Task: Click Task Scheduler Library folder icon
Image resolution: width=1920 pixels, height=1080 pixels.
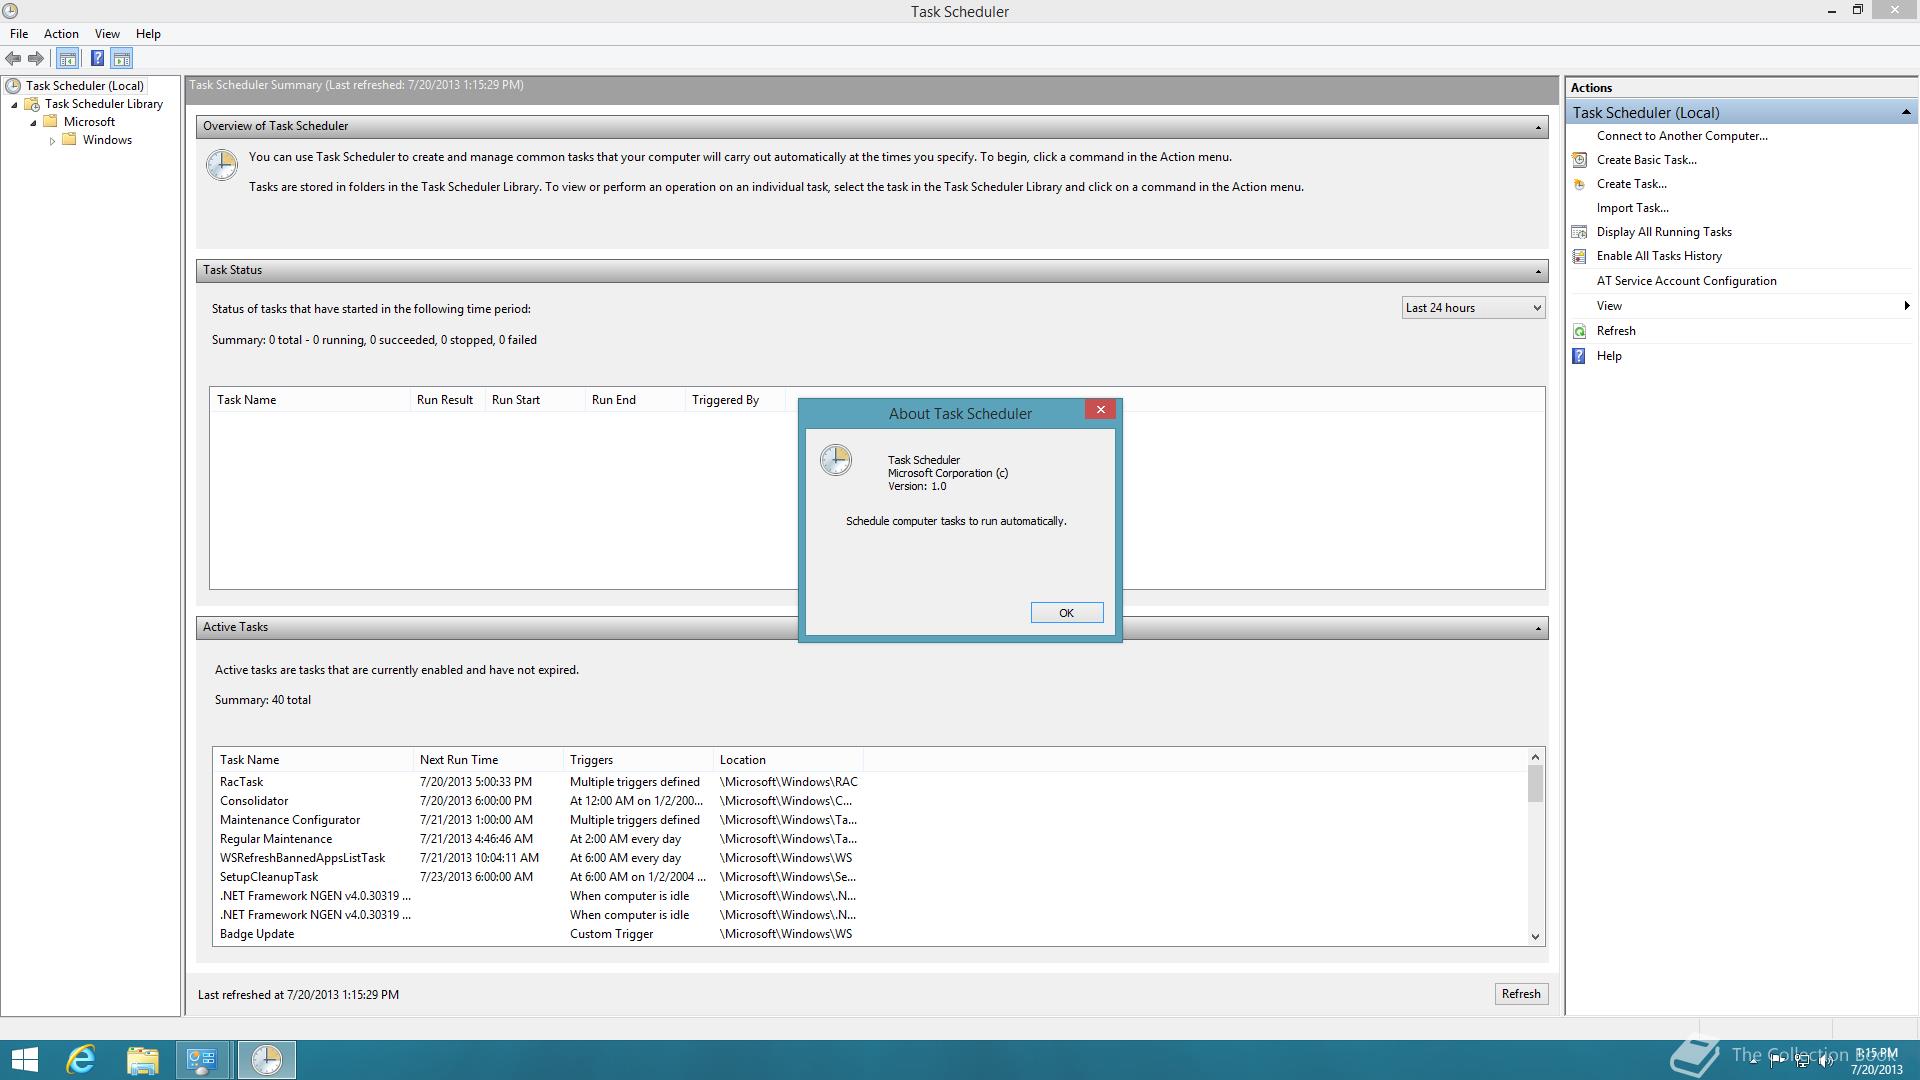Action: point(32,104)
